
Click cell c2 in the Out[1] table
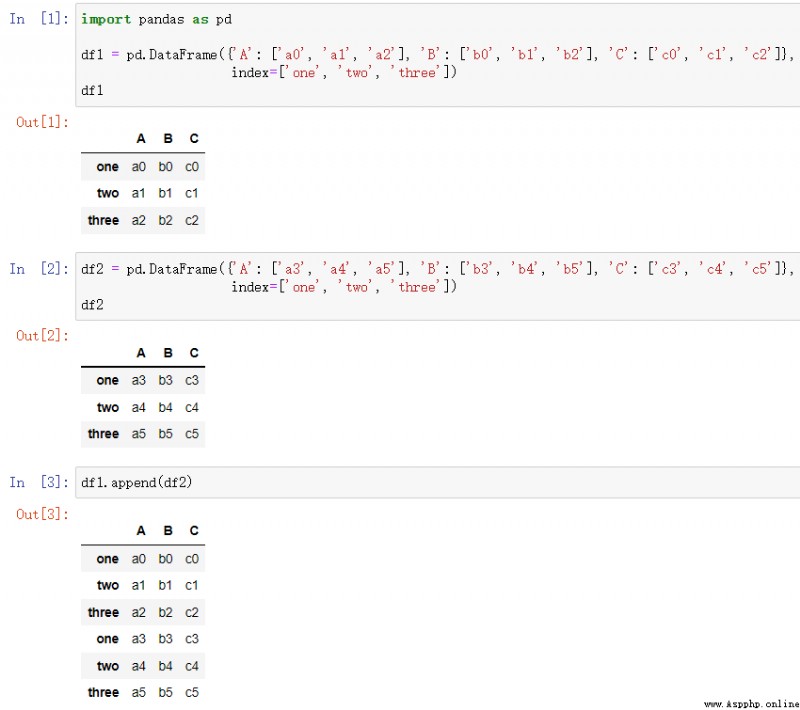(x=191, y=220)
